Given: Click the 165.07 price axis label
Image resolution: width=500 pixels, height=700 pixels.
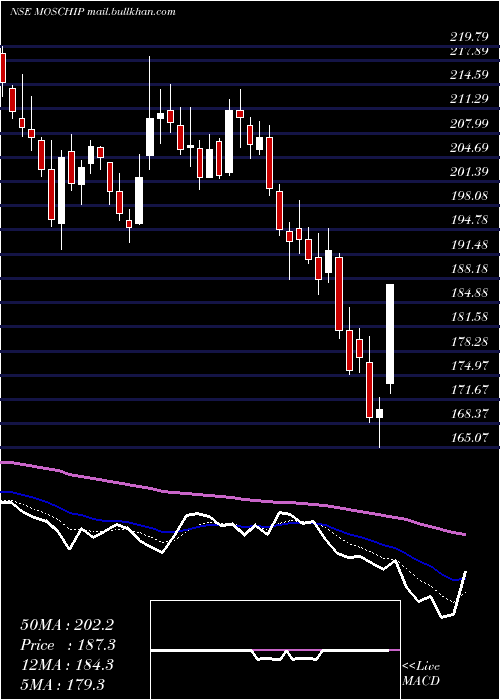Looking at the screenshot, I should pyautogui.click(x=469, y=438).
